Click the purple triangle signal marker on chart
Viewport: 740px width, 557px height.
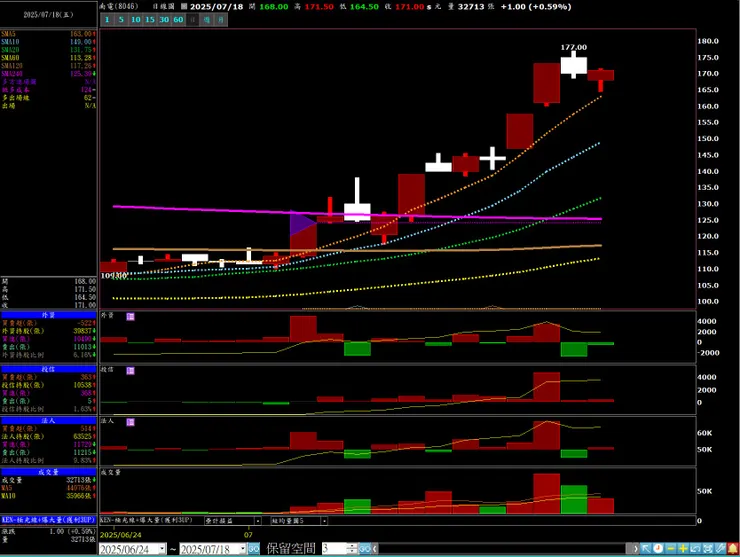click(x=302, y=223)
